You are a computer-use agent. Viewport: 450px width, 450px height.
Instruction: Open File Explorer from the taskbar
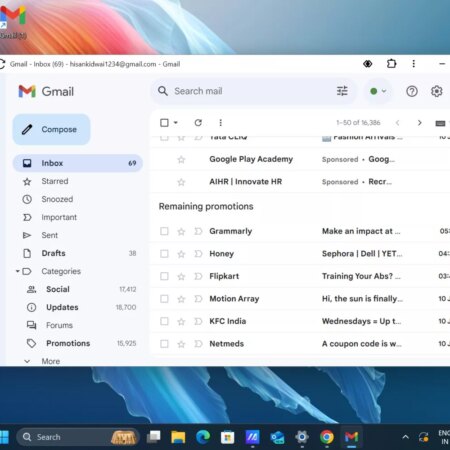click(178, 437)
